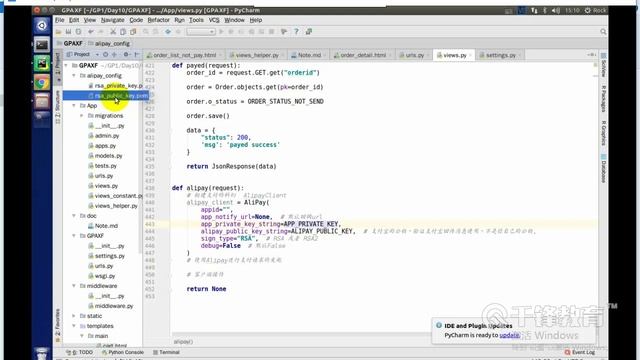
Task: Collapse the templates folder
Action: [x=74, y=326]
